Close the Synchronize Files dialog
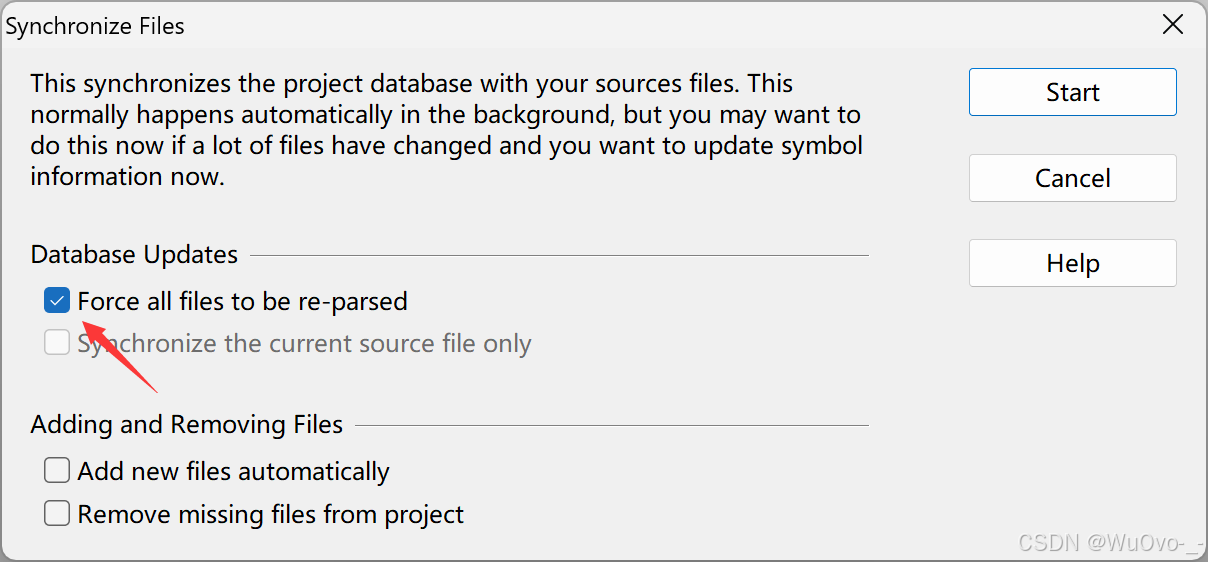 [x=1172, y=26]
